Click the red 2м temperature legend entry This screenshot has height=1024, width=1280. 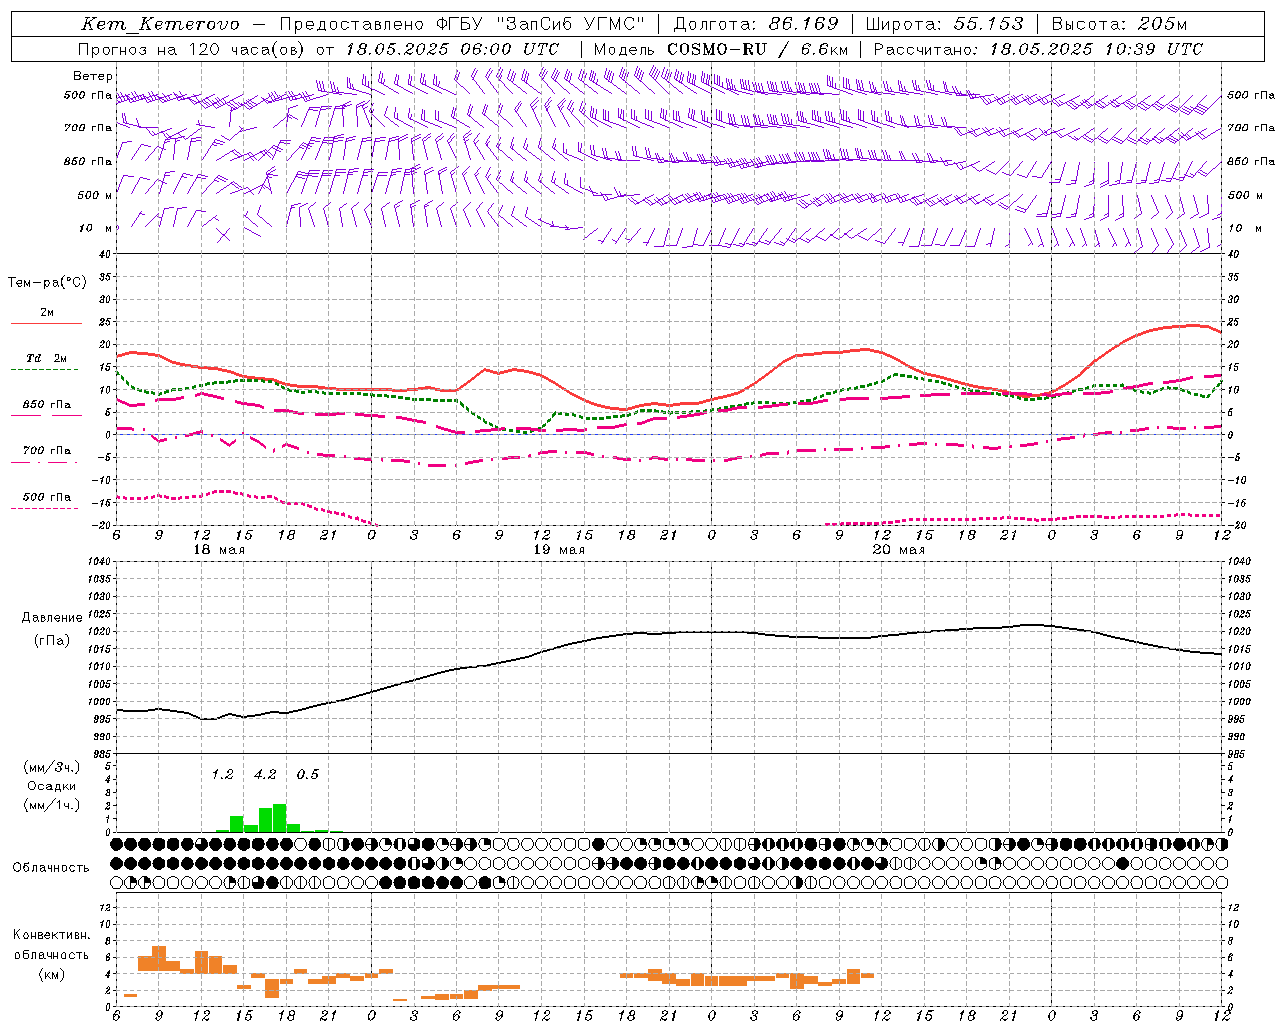46,316
